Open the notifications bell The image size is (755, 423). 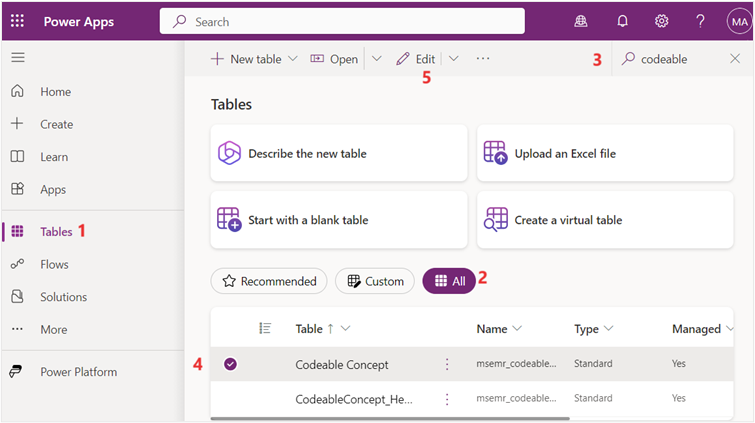[x=622, y=21]
